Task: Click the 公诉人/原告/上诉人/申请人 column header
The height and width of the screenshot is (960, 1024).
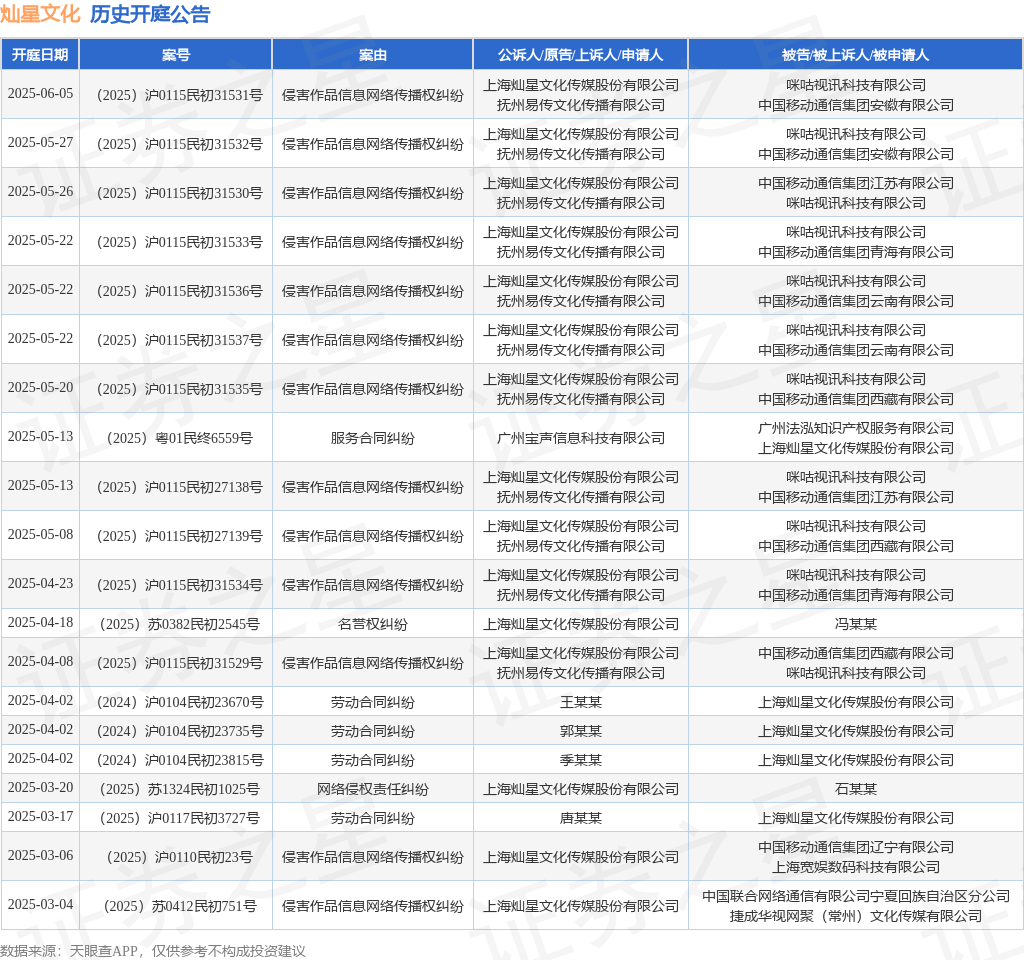Action: (x=581, y=55)
